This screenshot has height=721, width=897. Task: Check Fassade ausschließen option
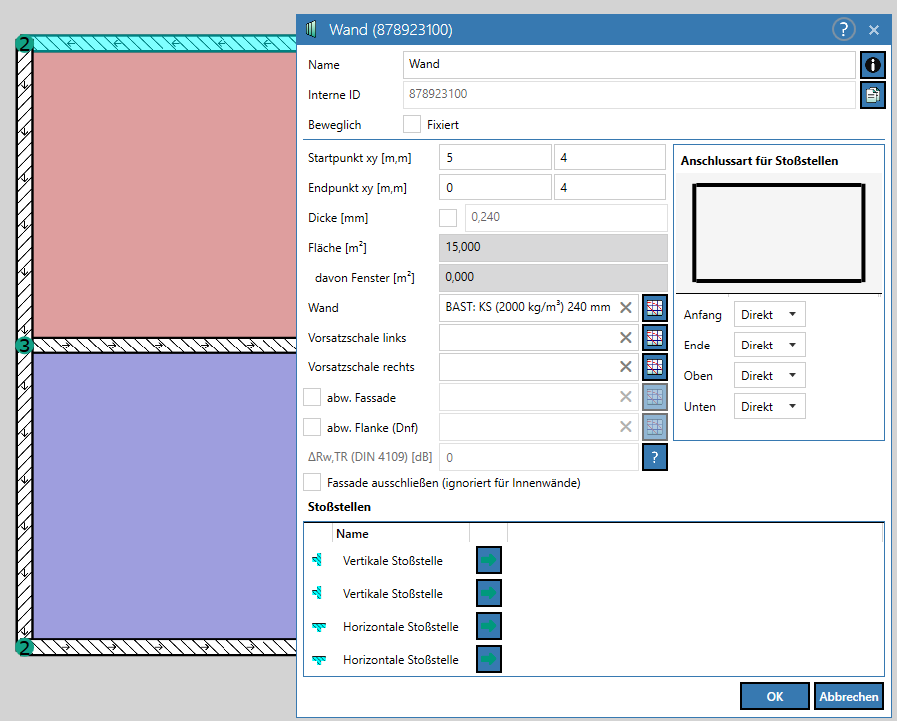pyautogui.click(x=312, y=482)
